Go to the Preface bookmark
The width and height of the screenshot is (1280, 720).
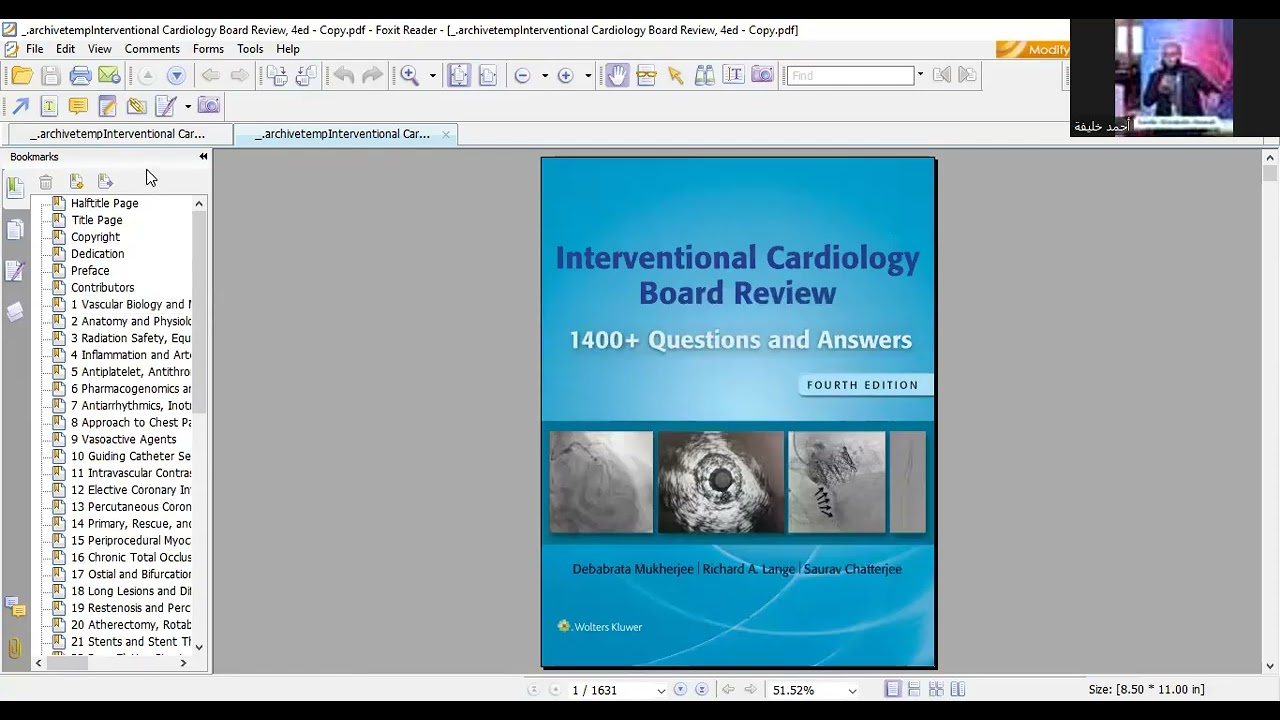pos(90,271)
